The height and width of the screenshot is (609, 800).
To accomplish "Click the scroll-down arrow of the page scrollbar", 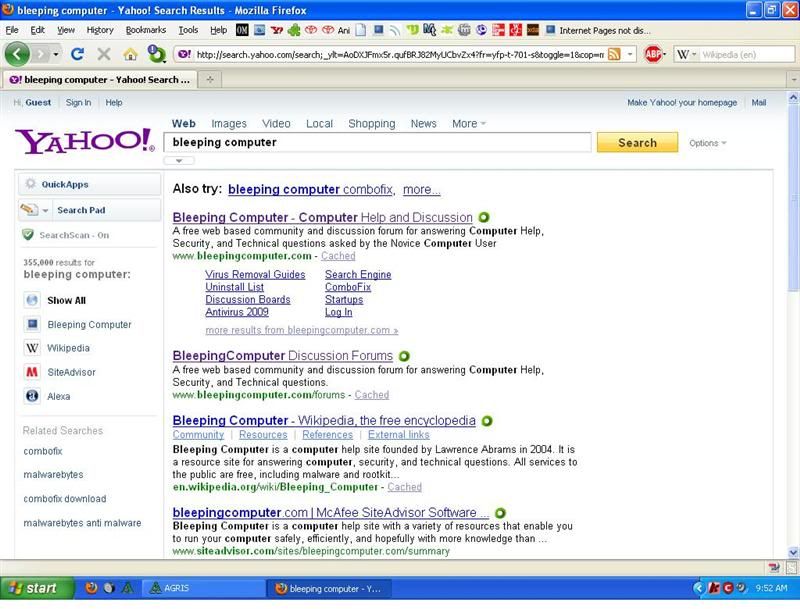I will tap(793, 552).
